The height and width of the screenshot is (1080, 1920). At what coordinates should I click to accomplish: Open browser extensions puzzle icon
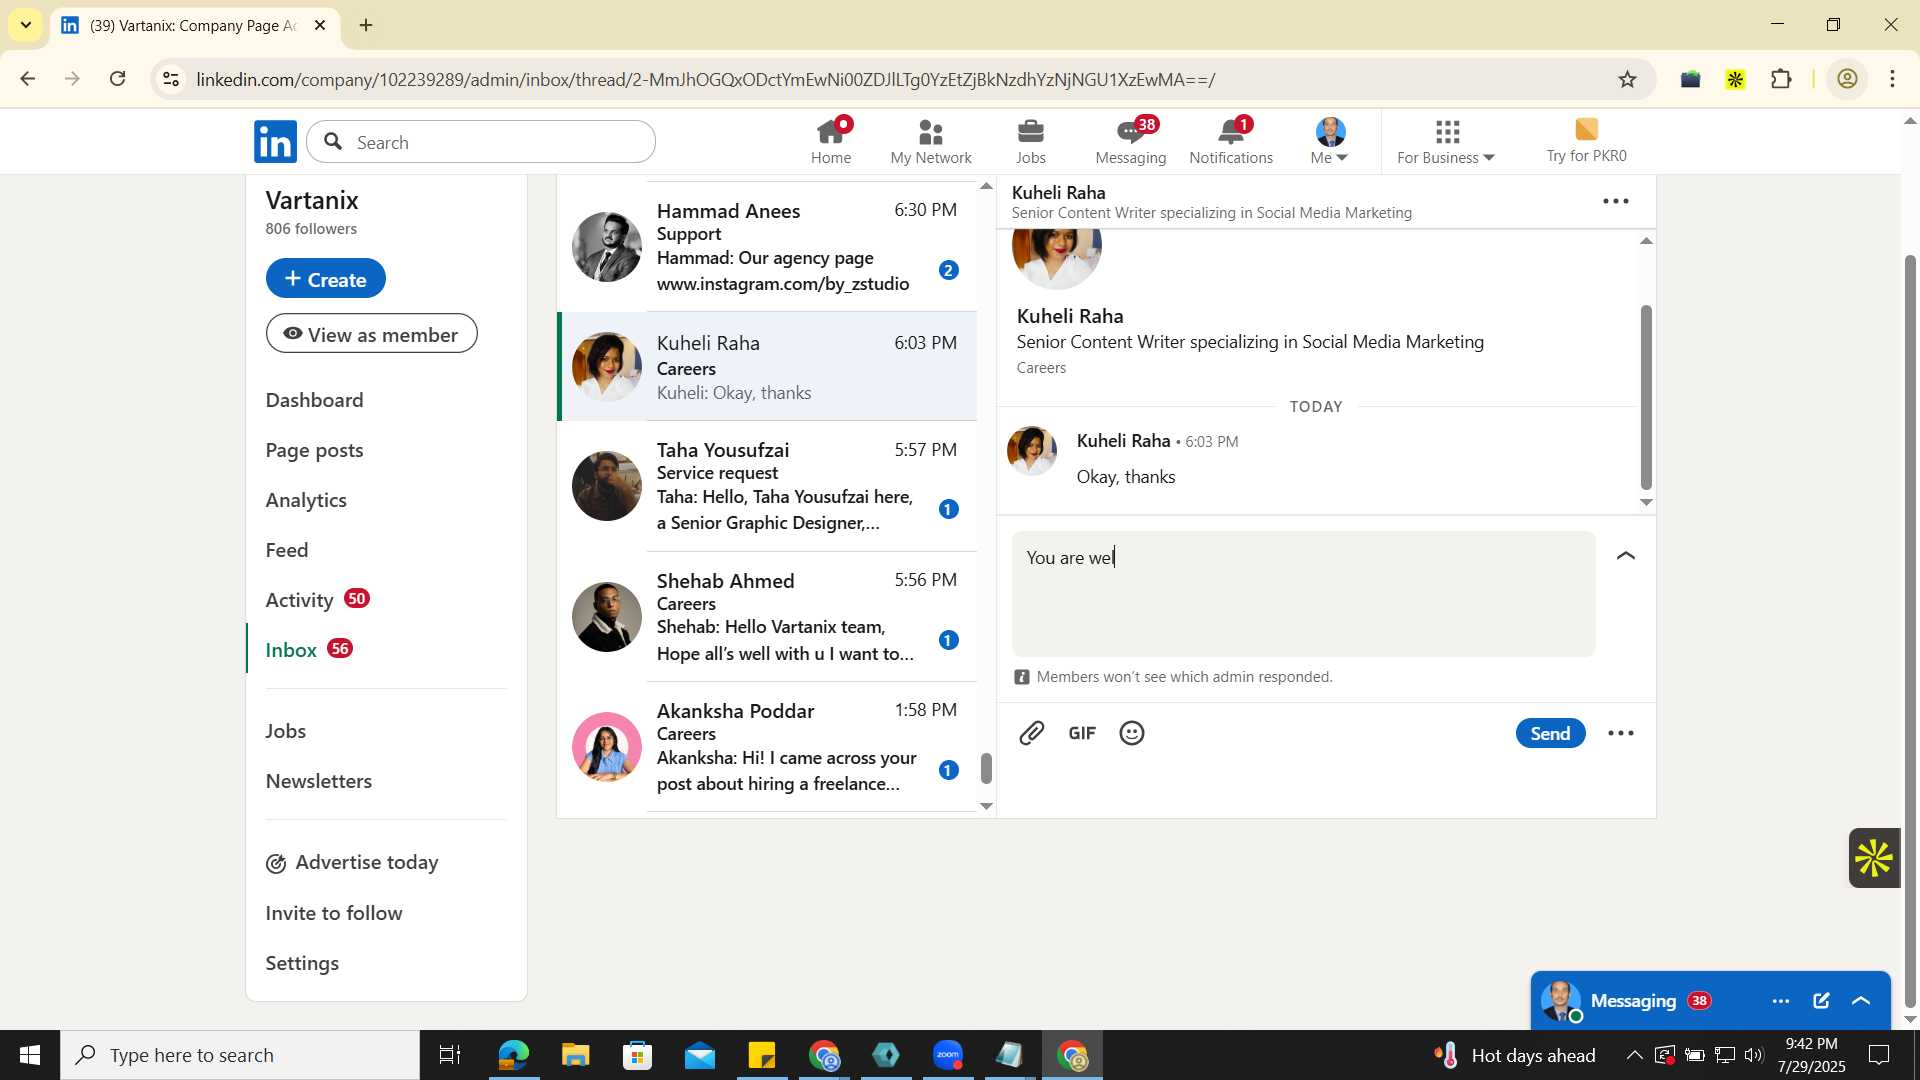(1781, 79)
